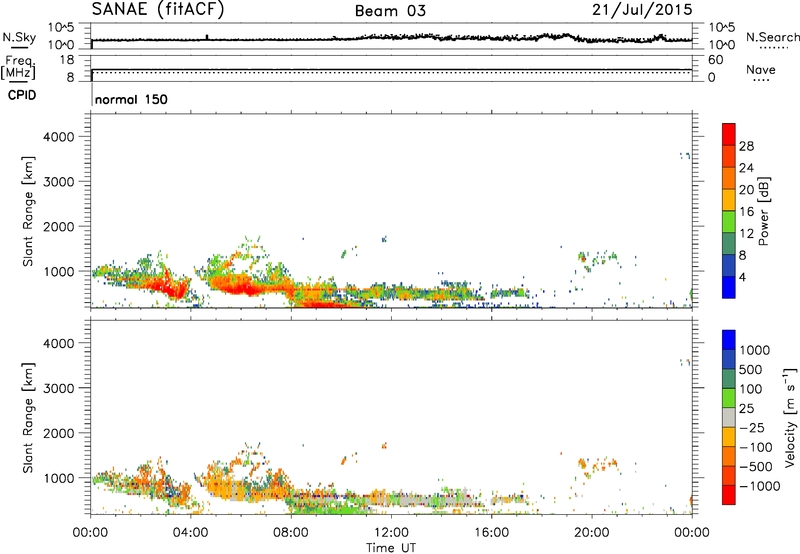Click the 12:00 time axis label
The width and height of the screenshot is (800, 554).
coord(391,533)
